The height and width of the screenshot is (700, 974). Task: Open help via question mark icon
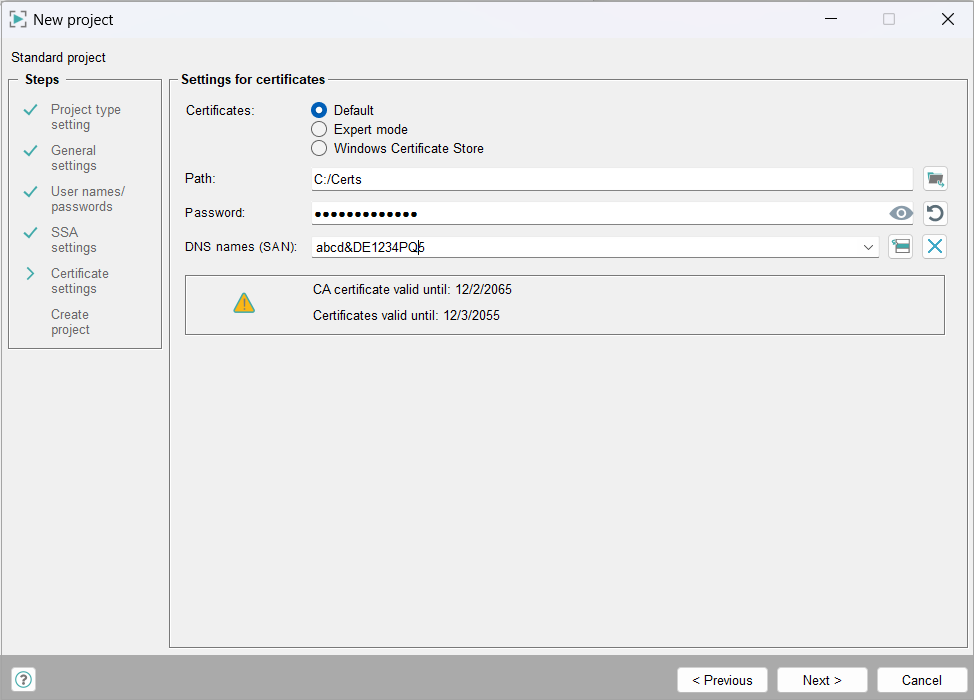click(23, 680)
